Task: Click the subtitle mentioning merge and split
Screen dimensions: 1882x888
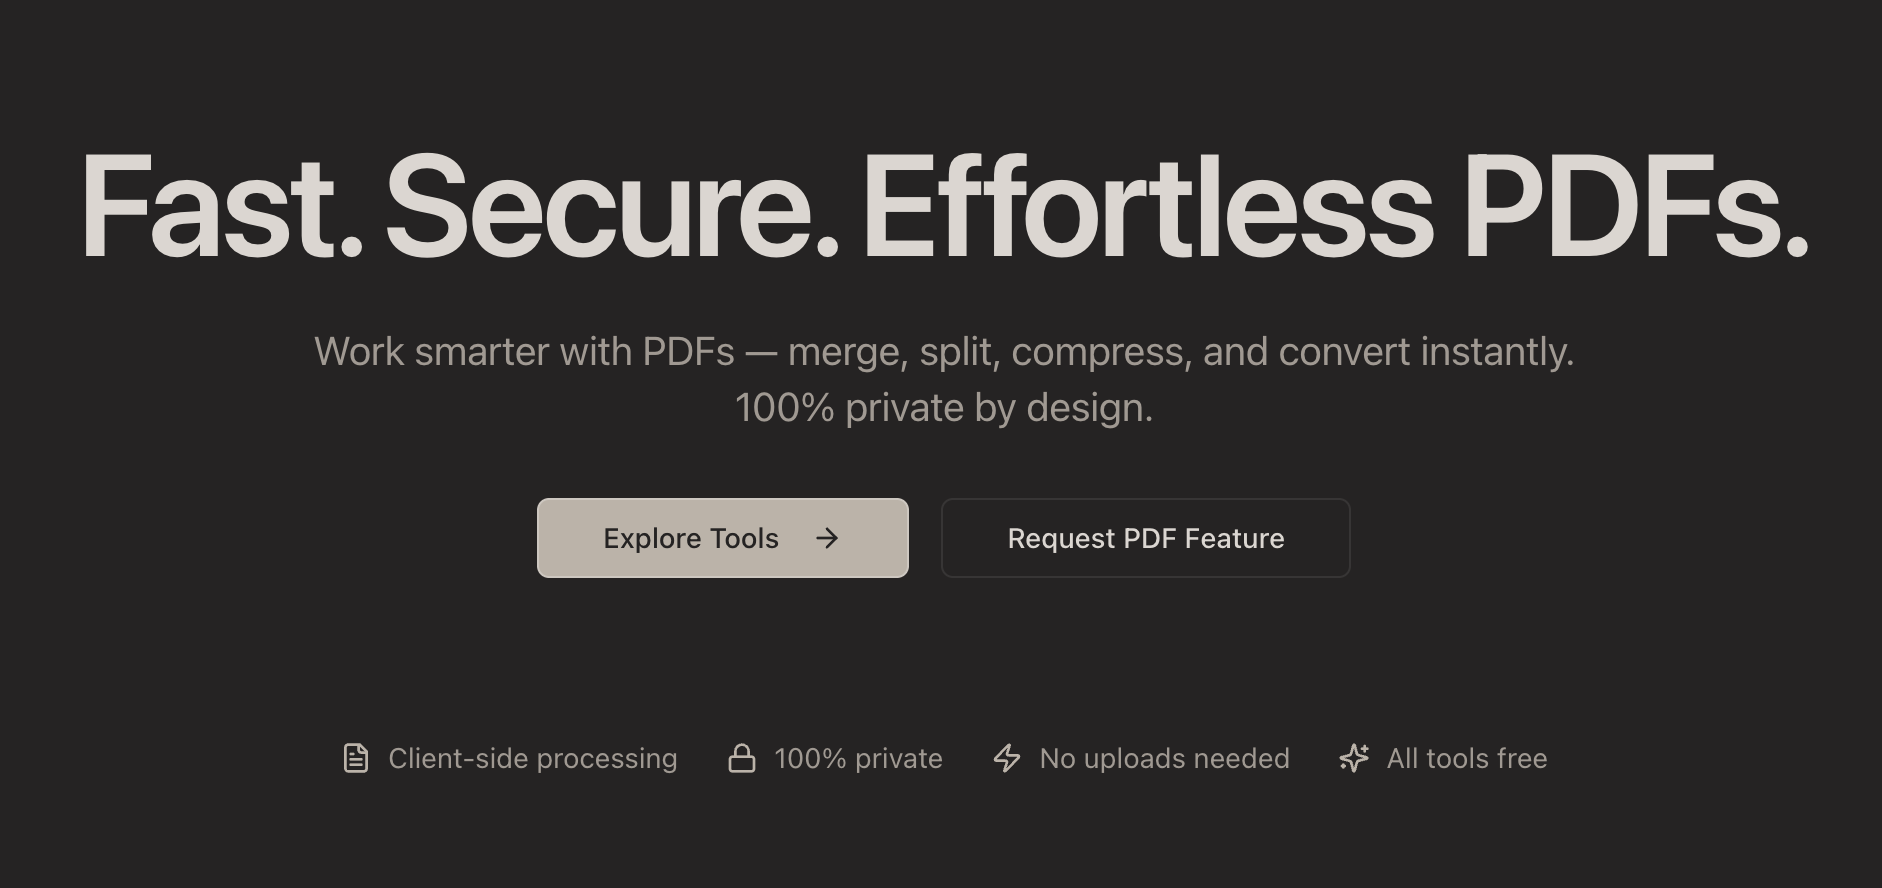Action: click(x=943, y=351)
